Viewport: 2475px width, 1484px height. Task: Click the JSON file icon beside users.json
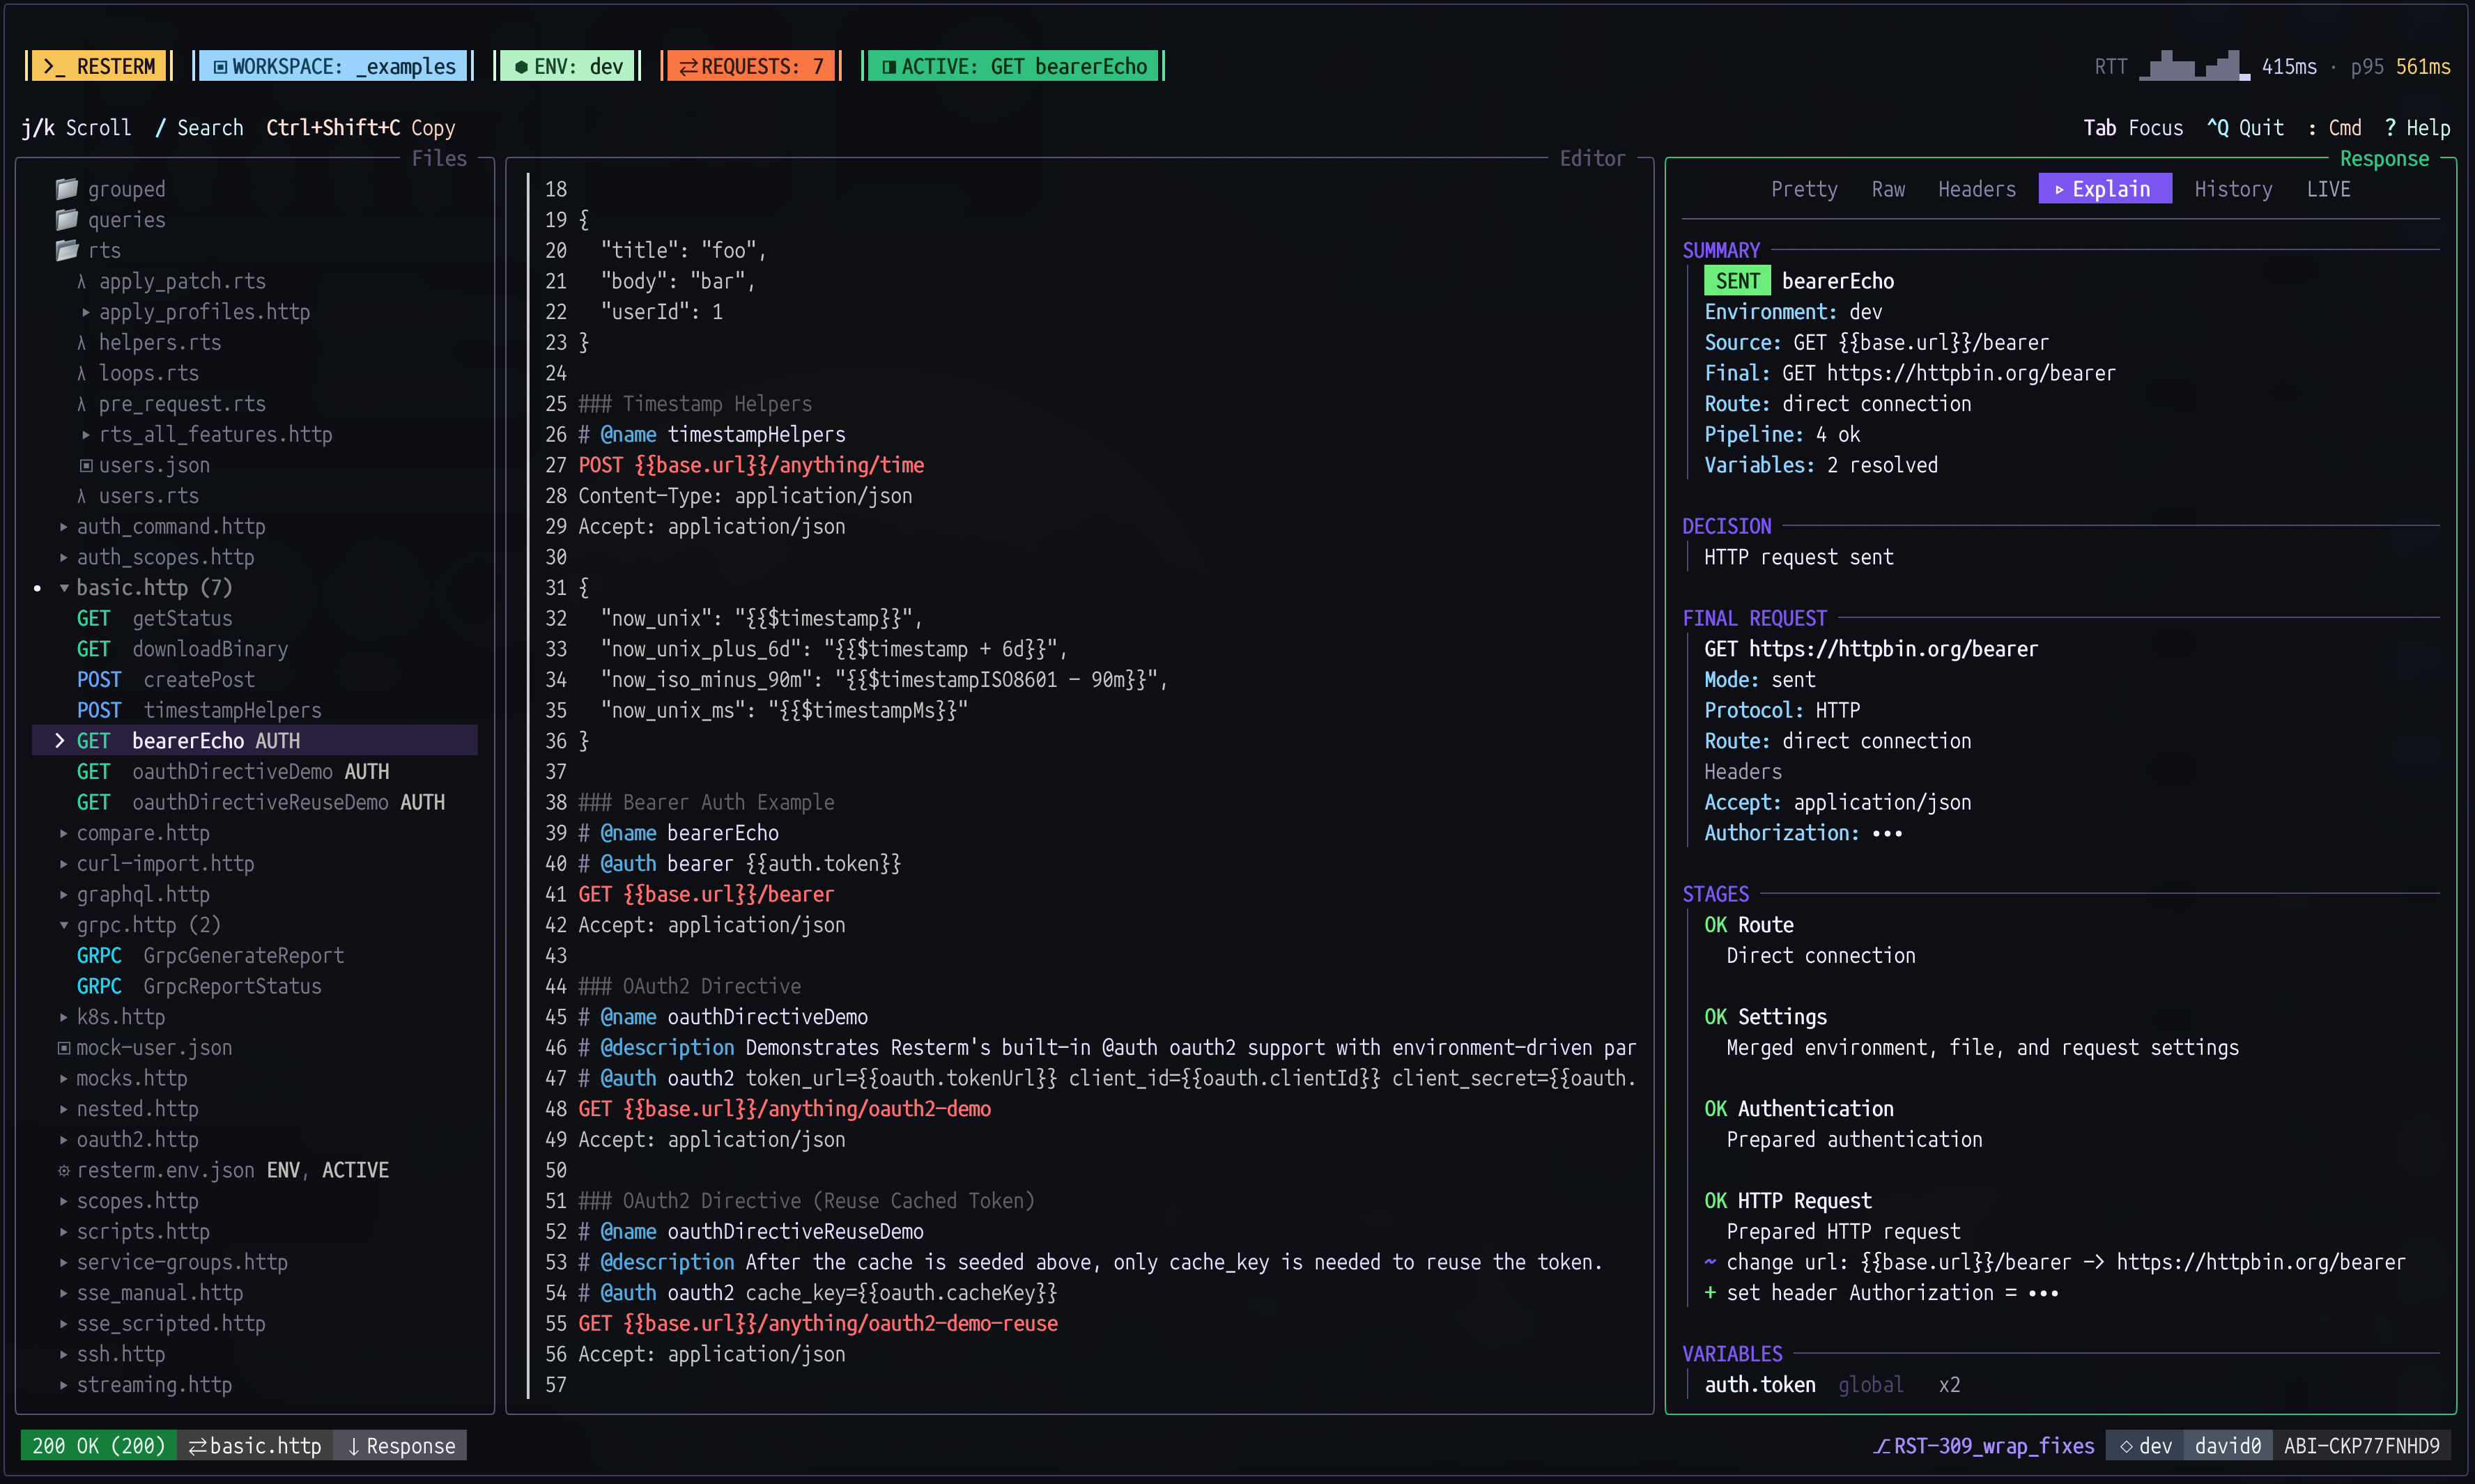point(86,465)
